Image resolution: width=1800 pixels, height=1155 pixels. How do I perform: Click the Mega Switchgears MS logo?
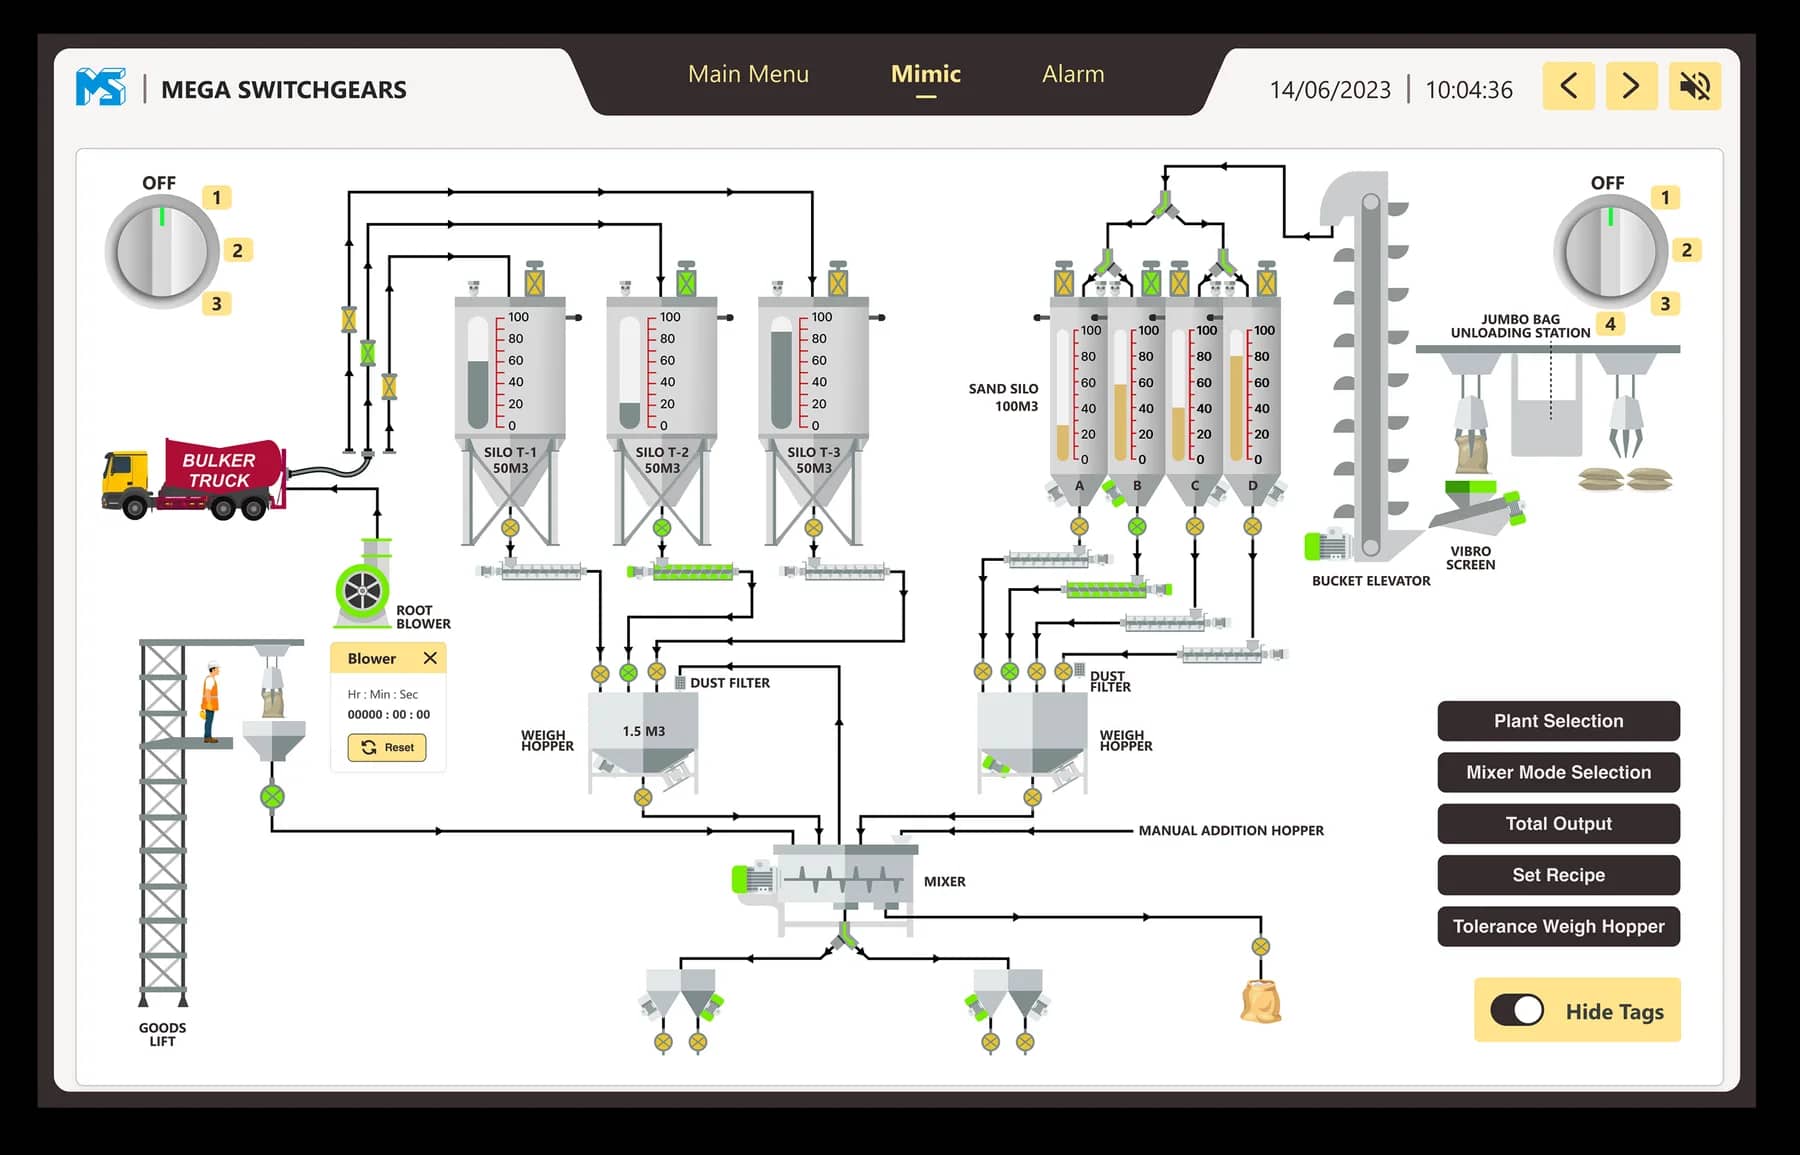(101, 88)
